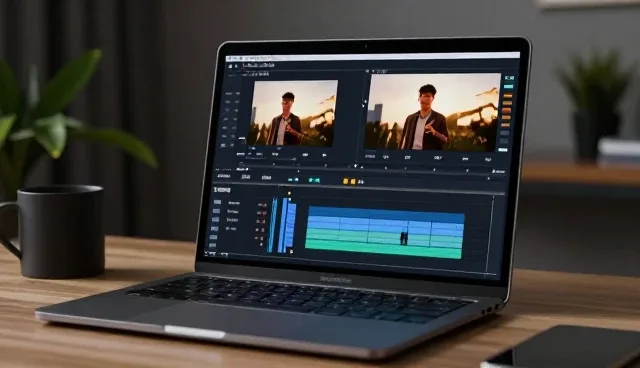The width and height of the screenshot is (640, 368).
Task: Choose the lowest orange swatch in the right panel
Action: (506, 125)
